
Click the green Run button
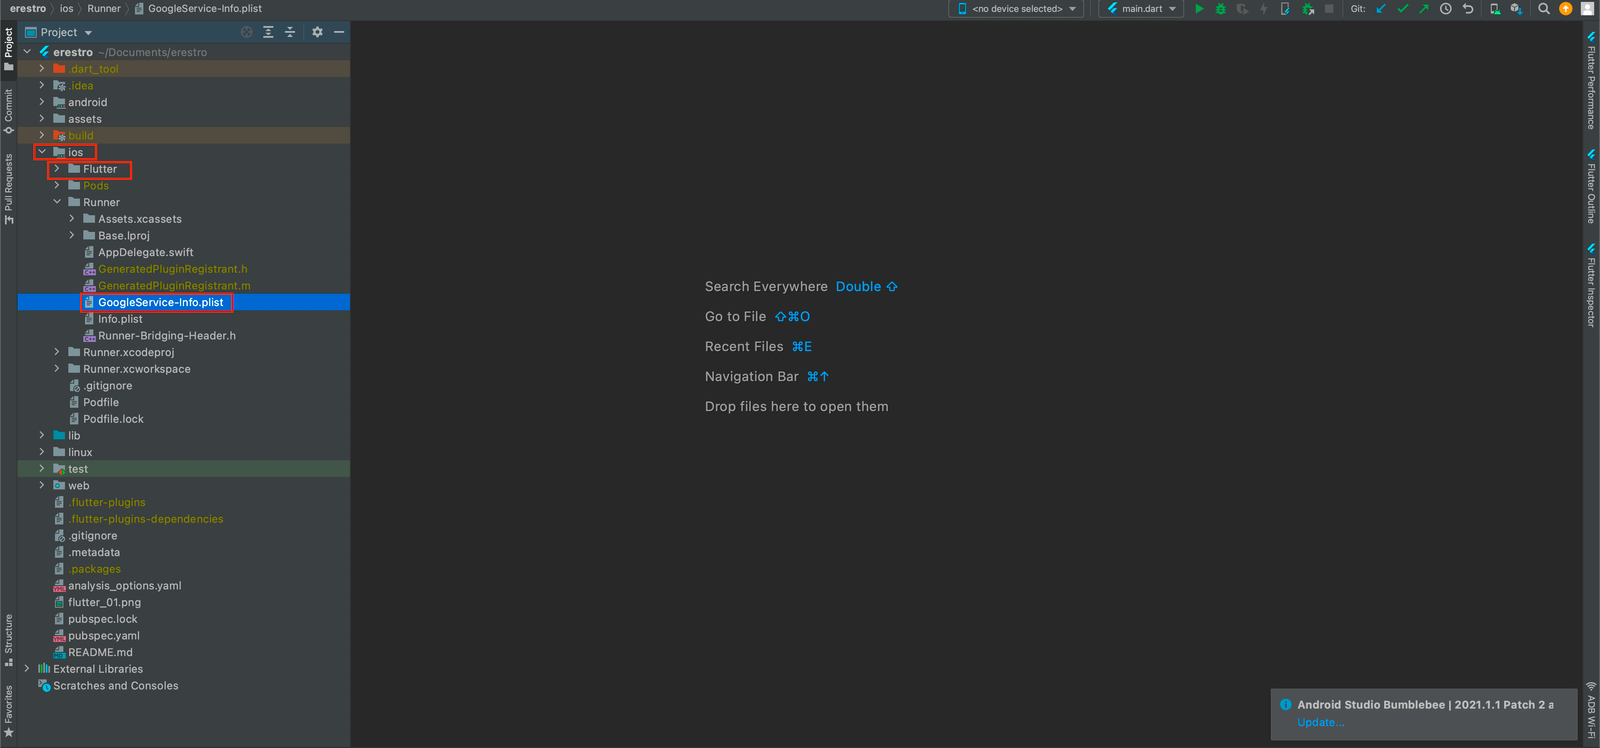click(x=1199, y=9)
